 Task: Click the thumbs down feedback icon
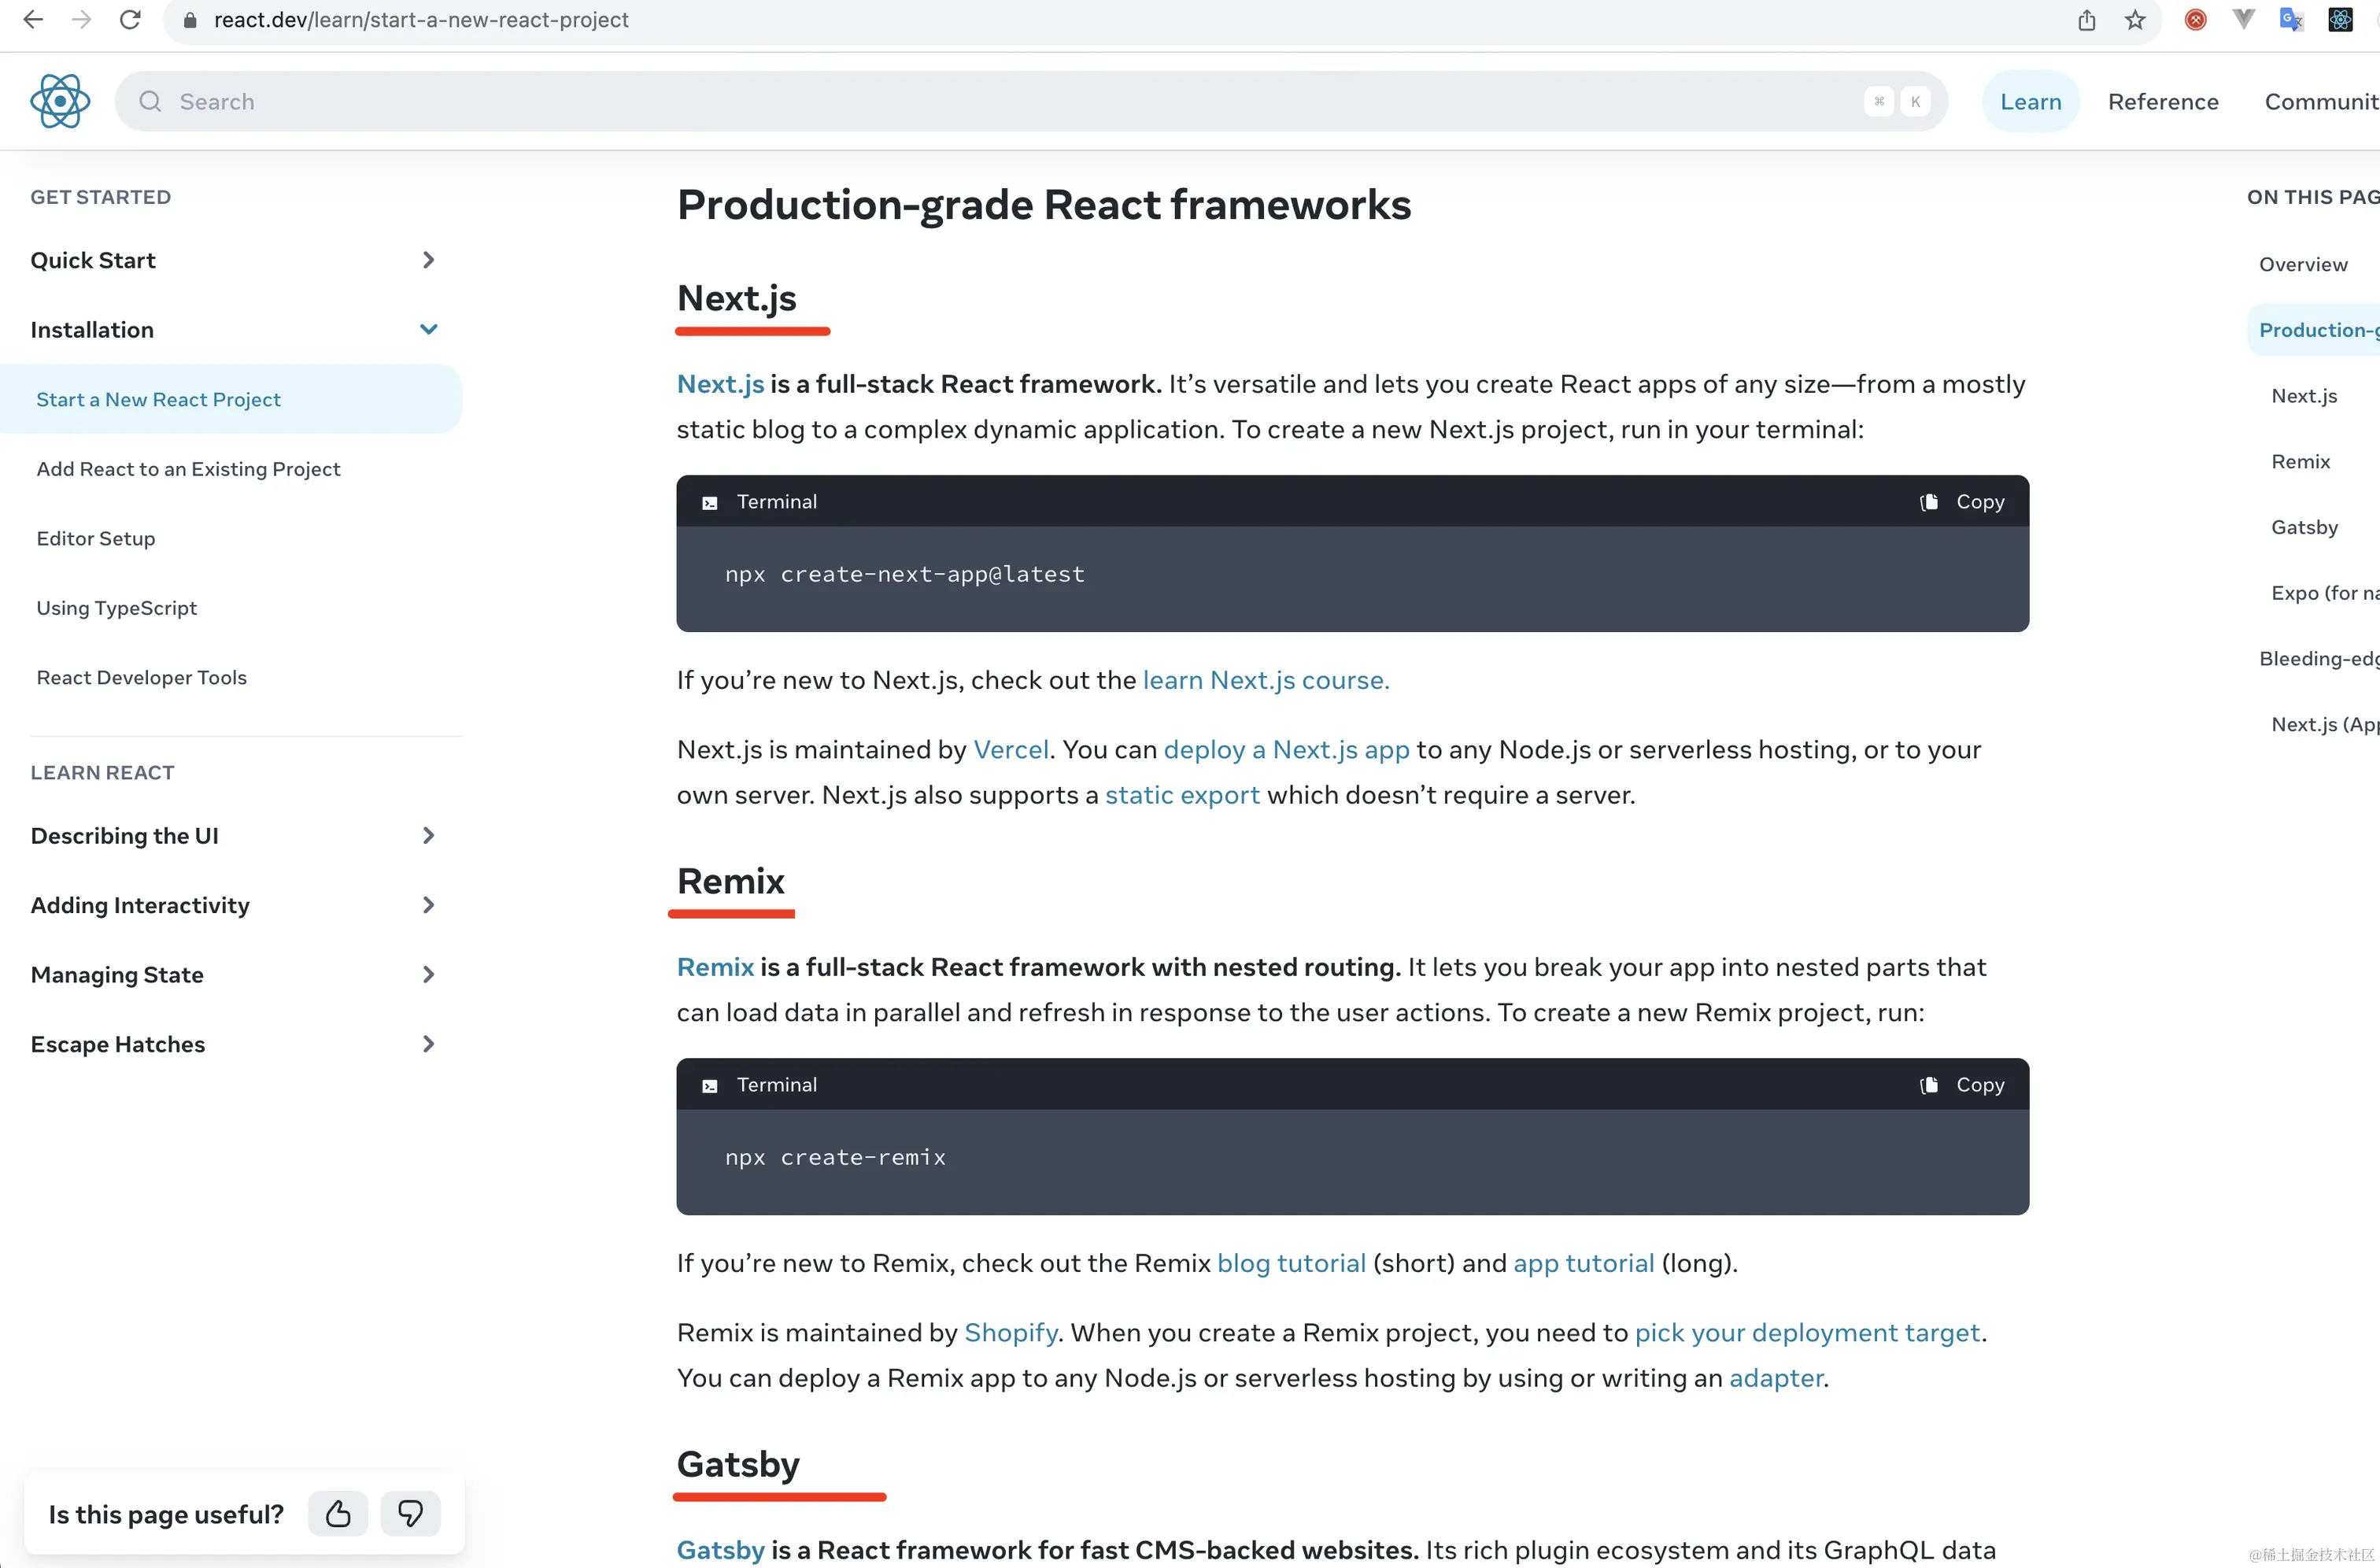tap(410, 1513)
